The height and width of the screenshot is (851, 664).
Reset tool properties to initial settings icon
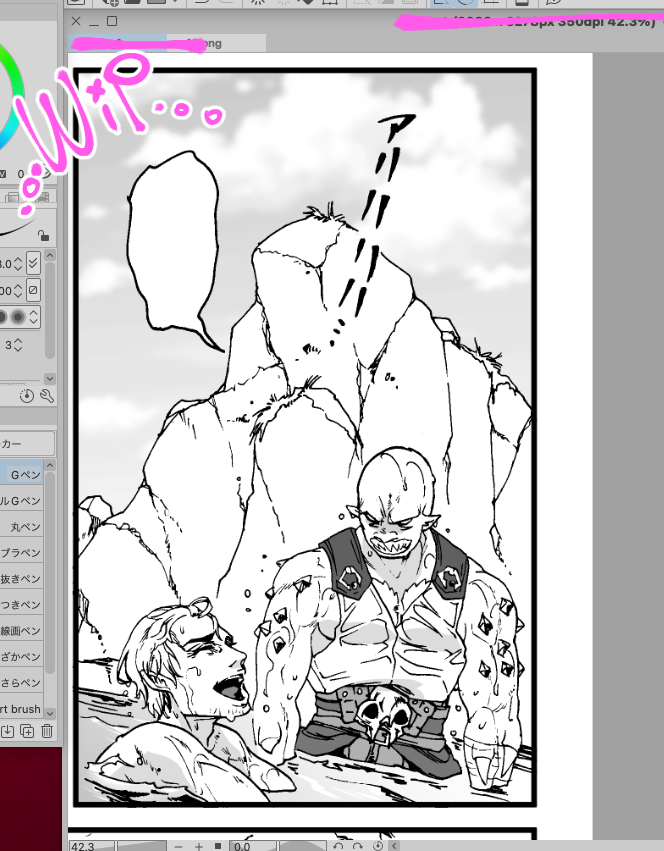pos(27,396)
